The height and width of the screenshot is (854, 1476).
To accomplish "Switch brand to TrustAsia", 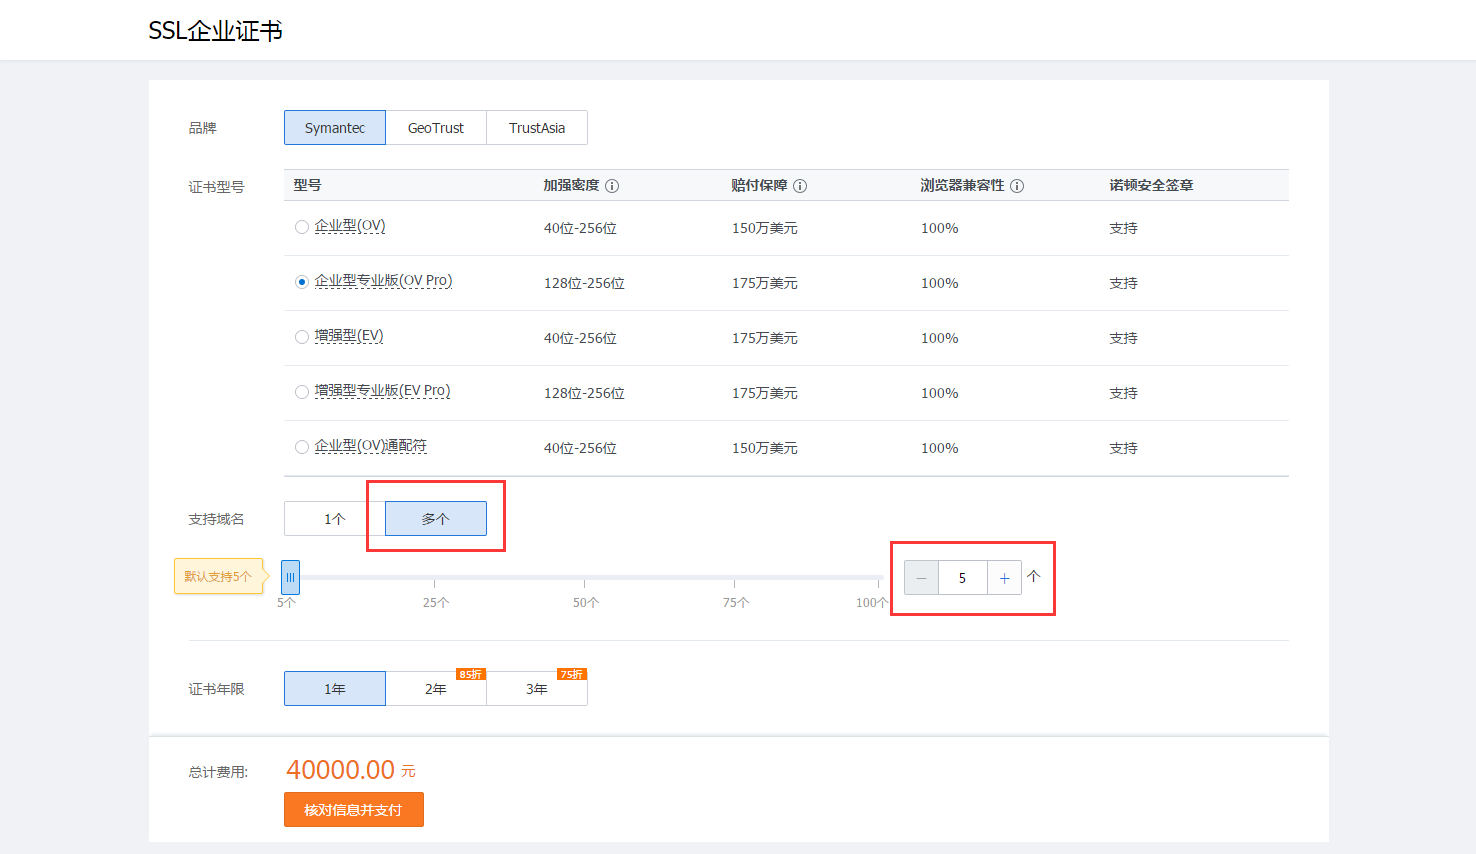I will [x=537, y=128].
